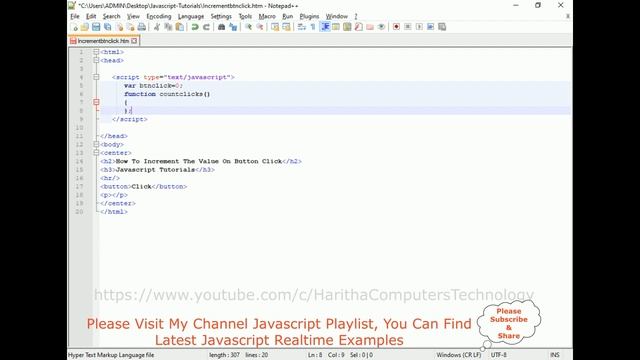Image resolution: width=640 pixels, height=360 pixels.
Task: Run macro multiple times icon
Action: click(x=430, y=27)
